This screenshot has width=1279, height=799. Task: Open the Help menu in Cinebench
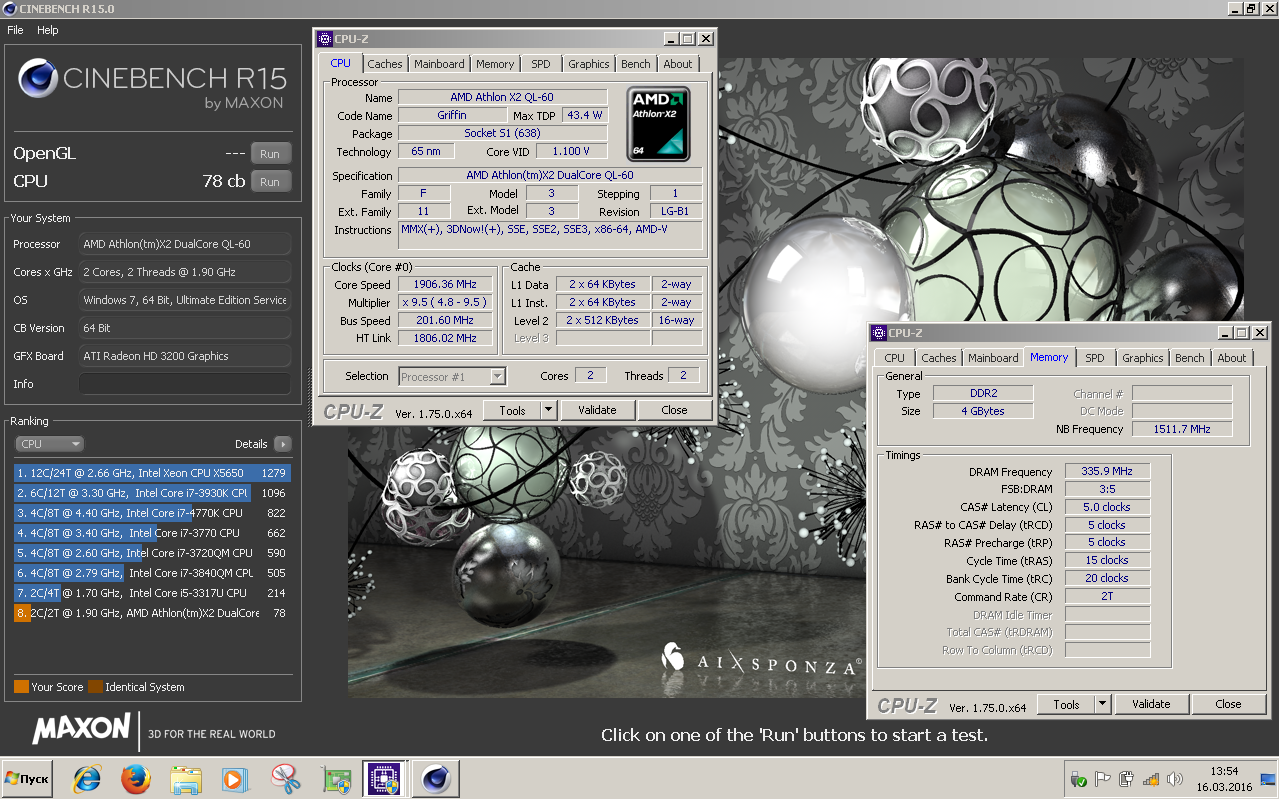tap(48, 30)
